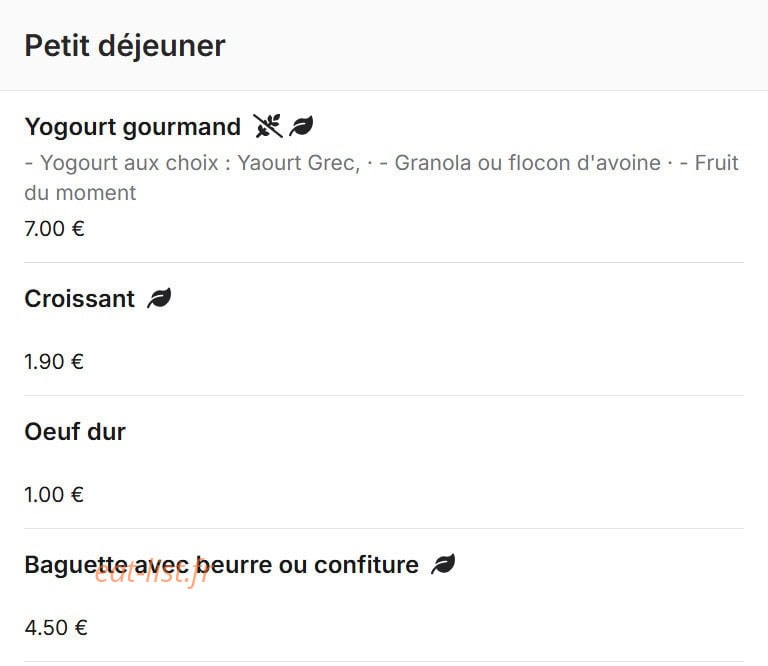Click the word 'gourmand' in title
The image size is (768, 666).
pyautogui.click(x=181, y=127)
